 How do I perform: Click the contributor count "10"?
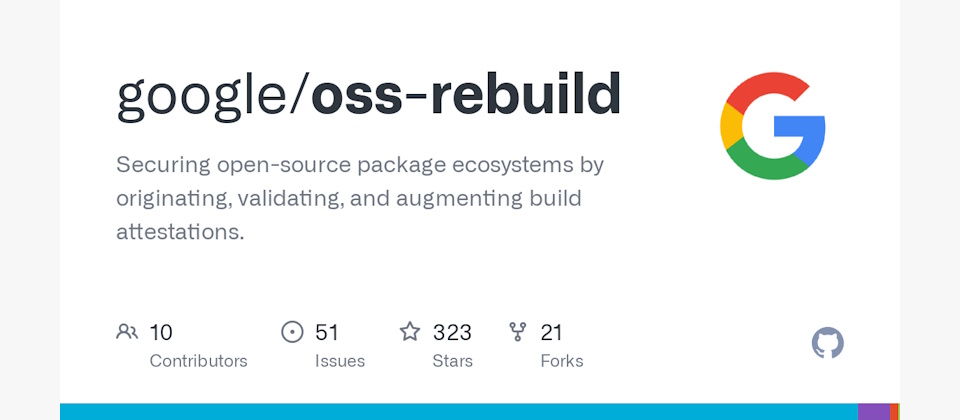coord(161,332)
